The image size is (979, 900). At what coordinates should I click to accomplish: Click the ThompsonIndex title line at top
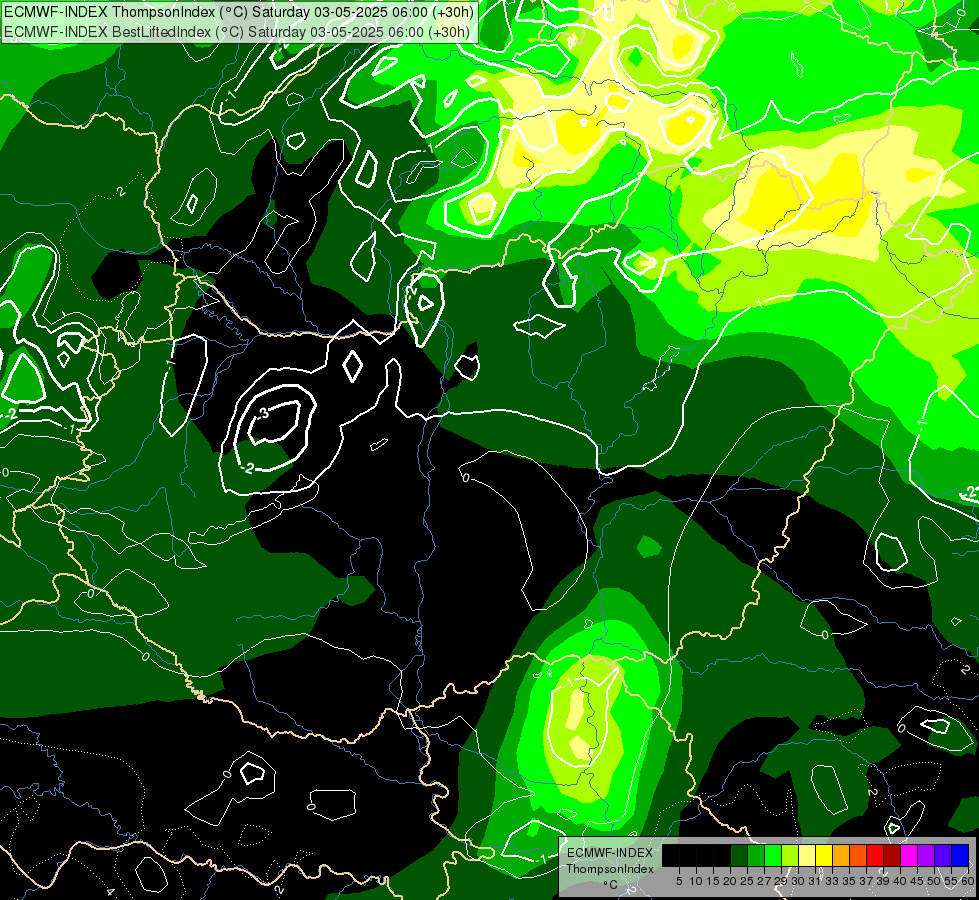239,12
